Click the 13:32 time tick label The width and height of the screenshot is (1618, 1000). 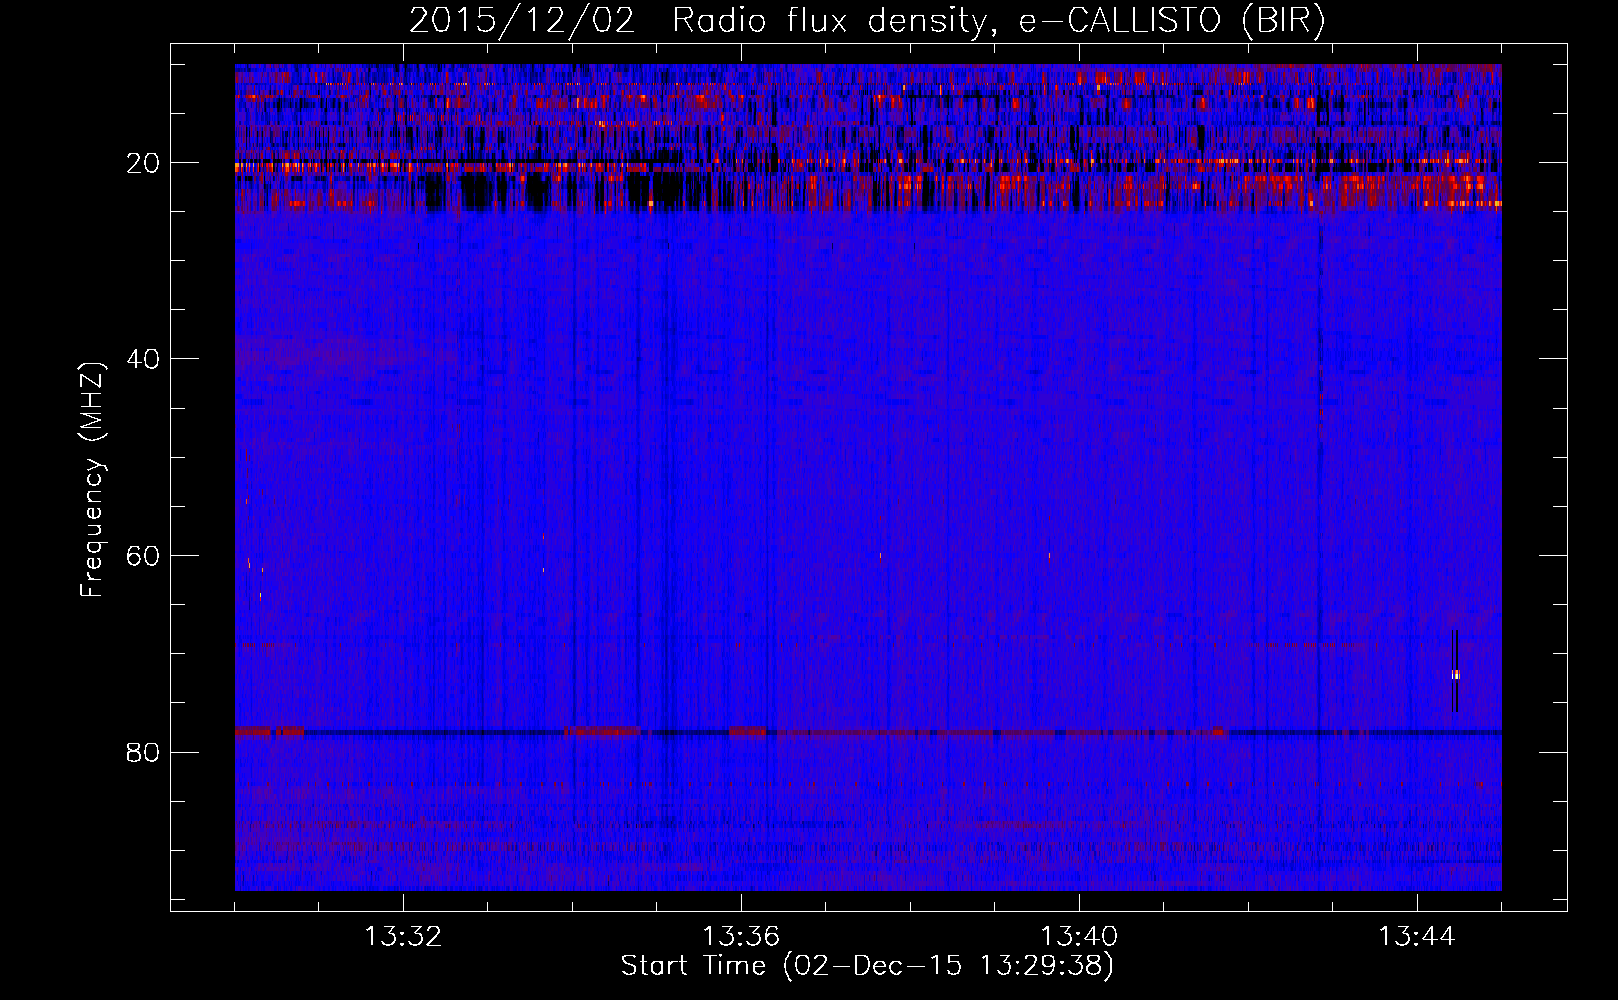click(403, 937)
